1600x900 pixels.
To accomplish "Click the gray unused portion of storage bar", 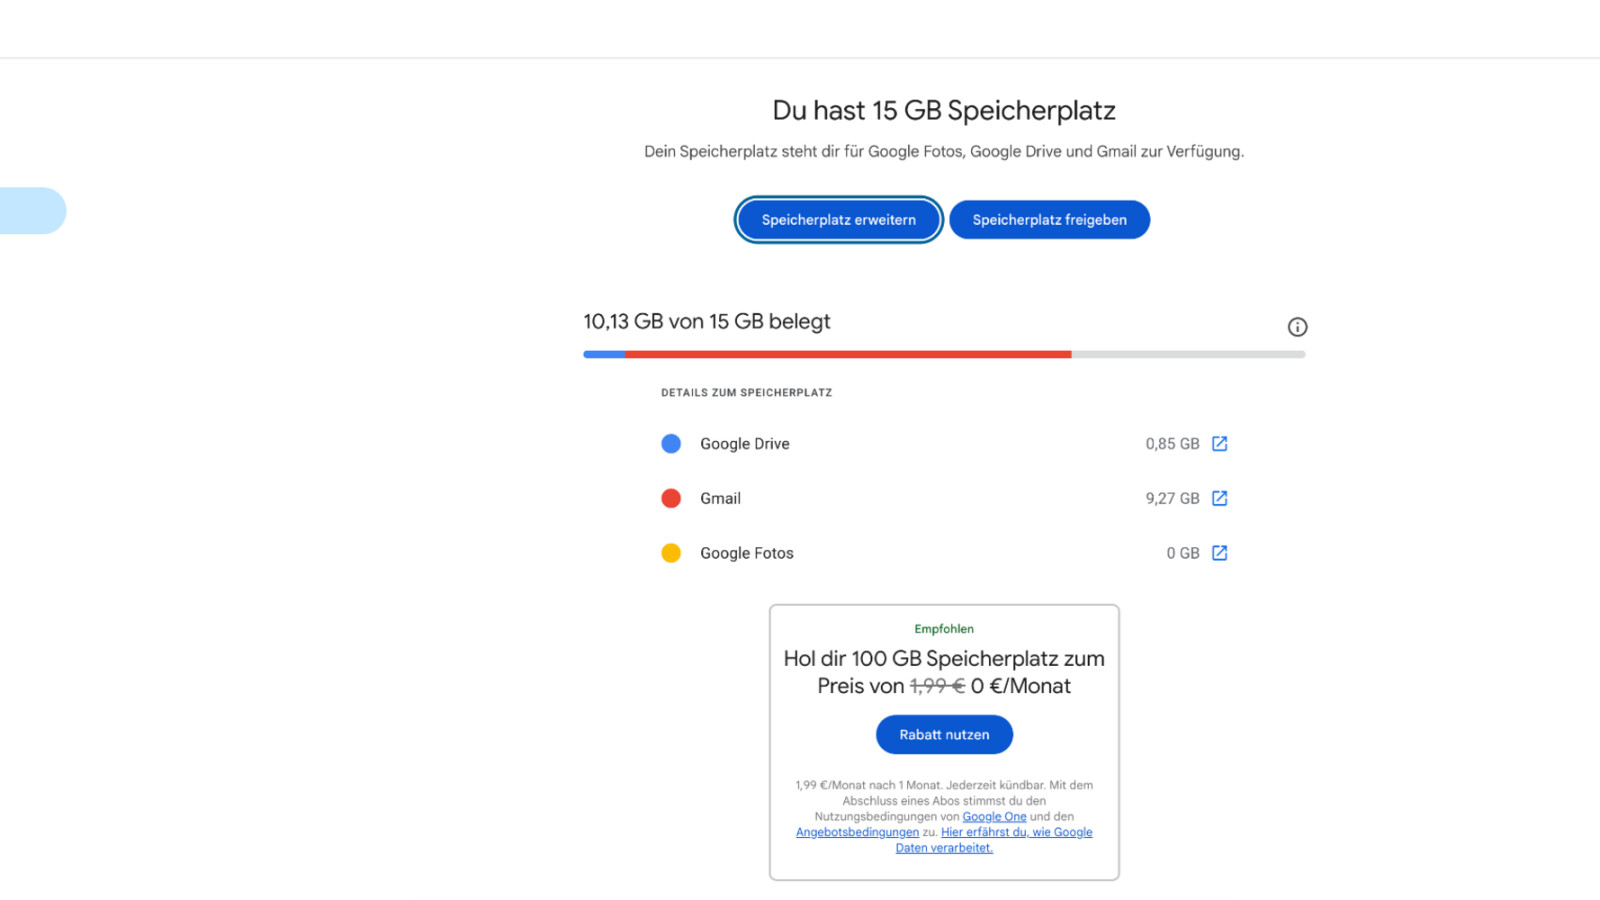I will coord(1188,354).
